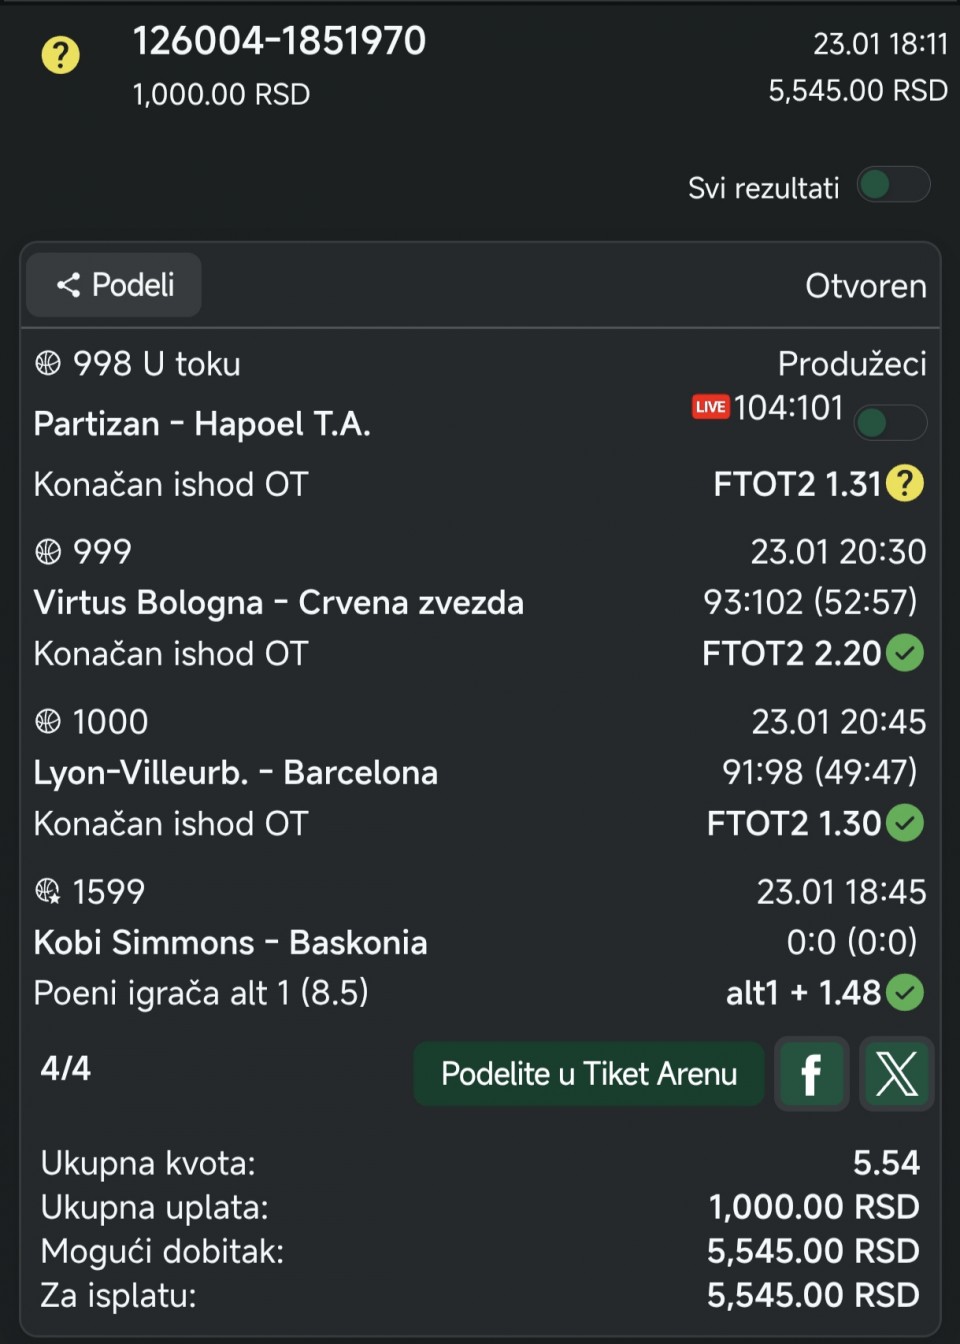Tap the Podeli share button

coord(115,286)
